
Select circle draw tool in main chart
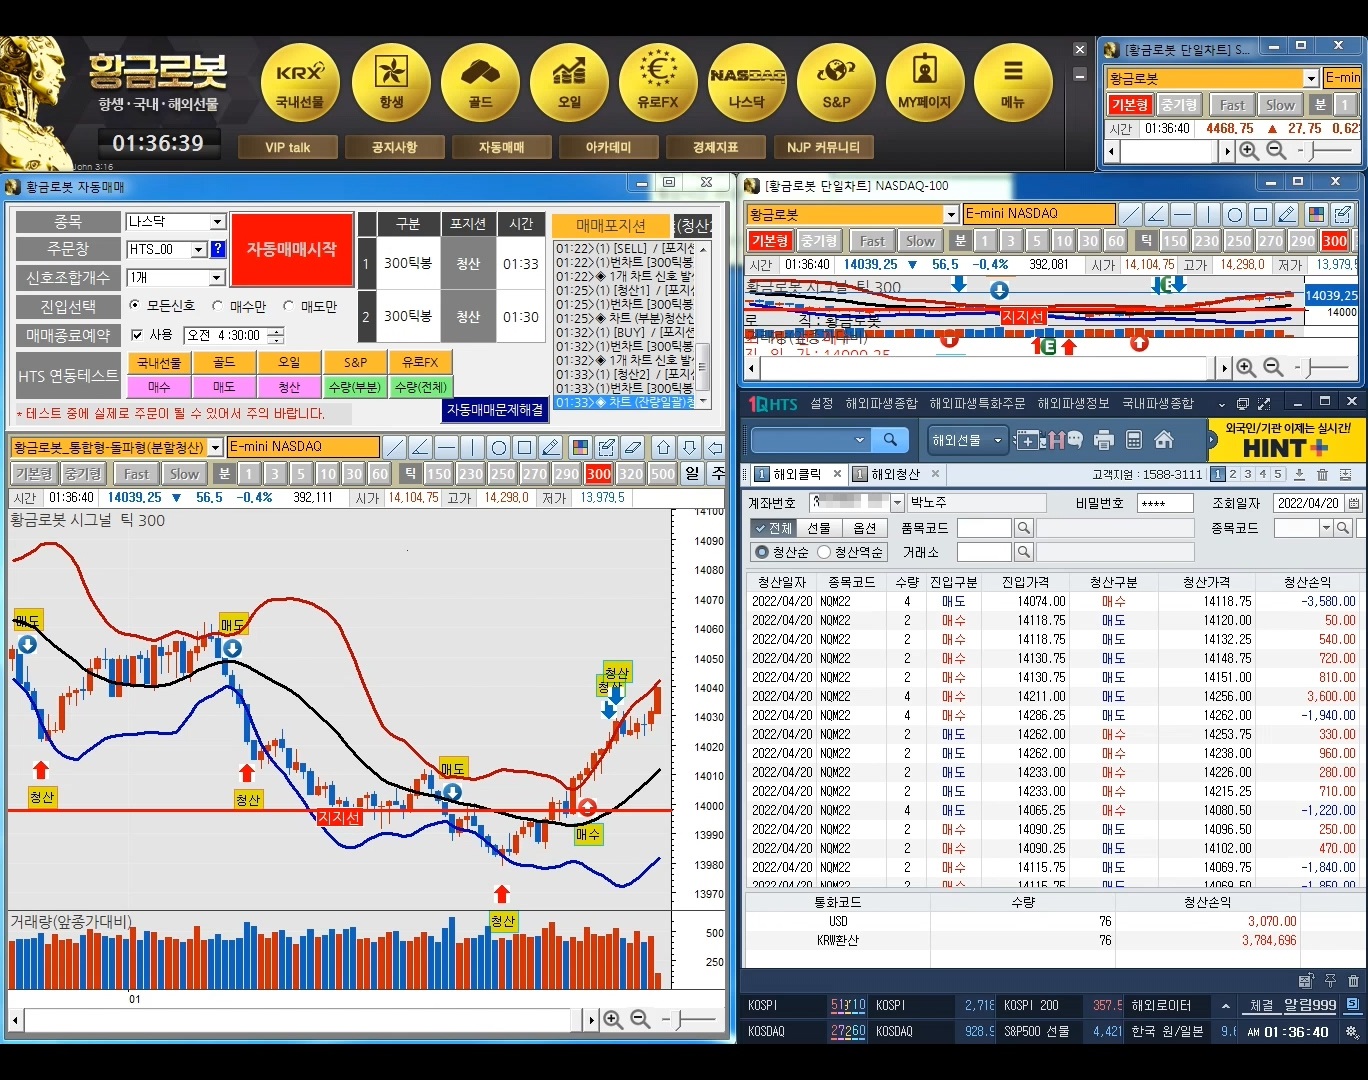(x=499, y=447)
